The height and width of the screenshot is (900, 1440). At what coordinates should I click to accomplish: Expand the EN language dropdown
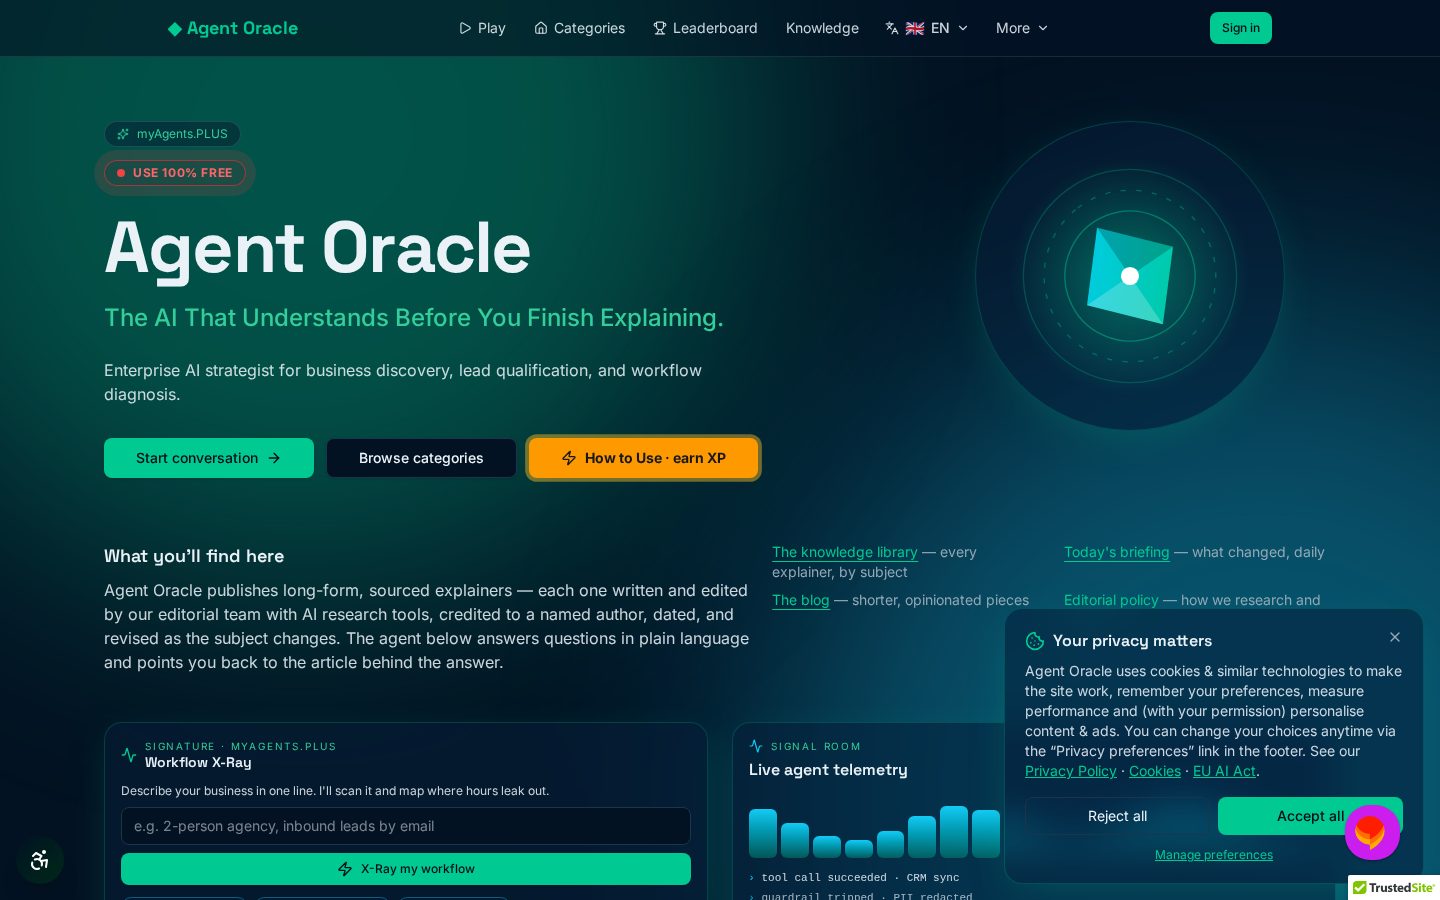(x=927, y=28)
